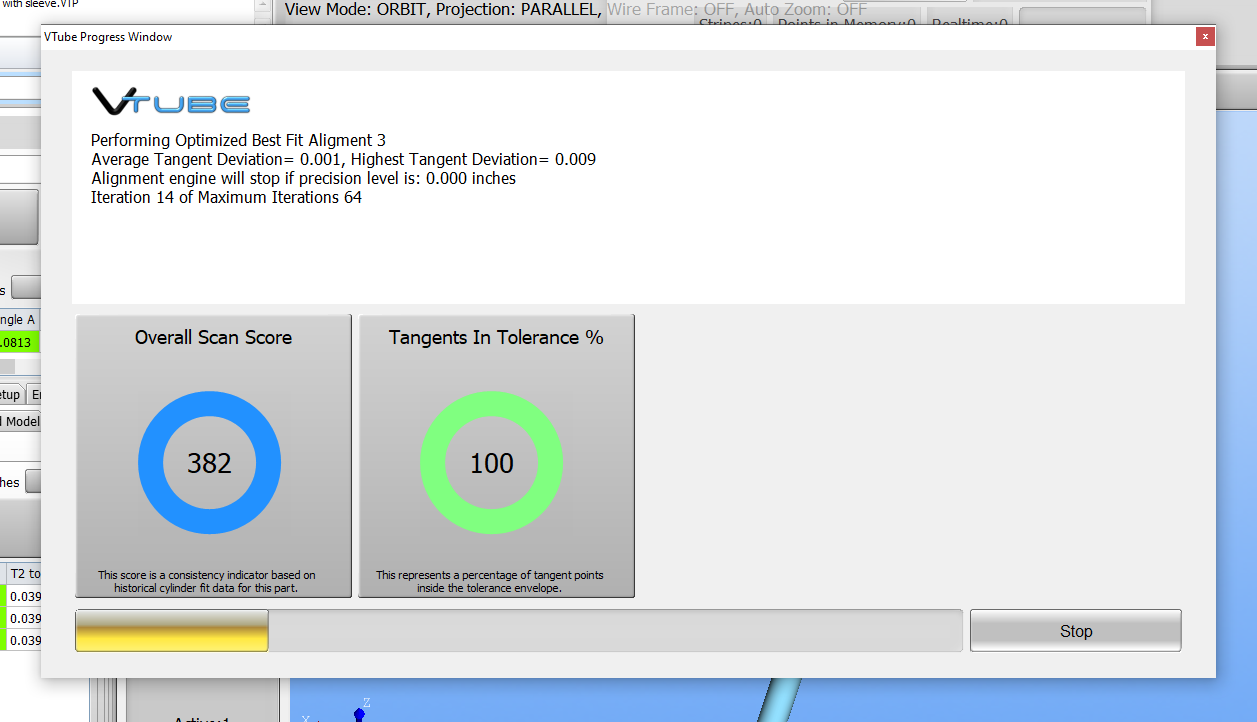Switch to the partially hidden Setup tab
Viewport: 1257px width, 722px height.
click(10, 394)
